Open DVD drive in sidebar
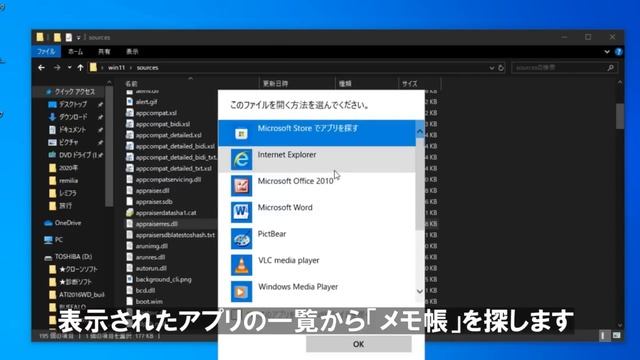The image size is (640, 360). click(78, 155)
